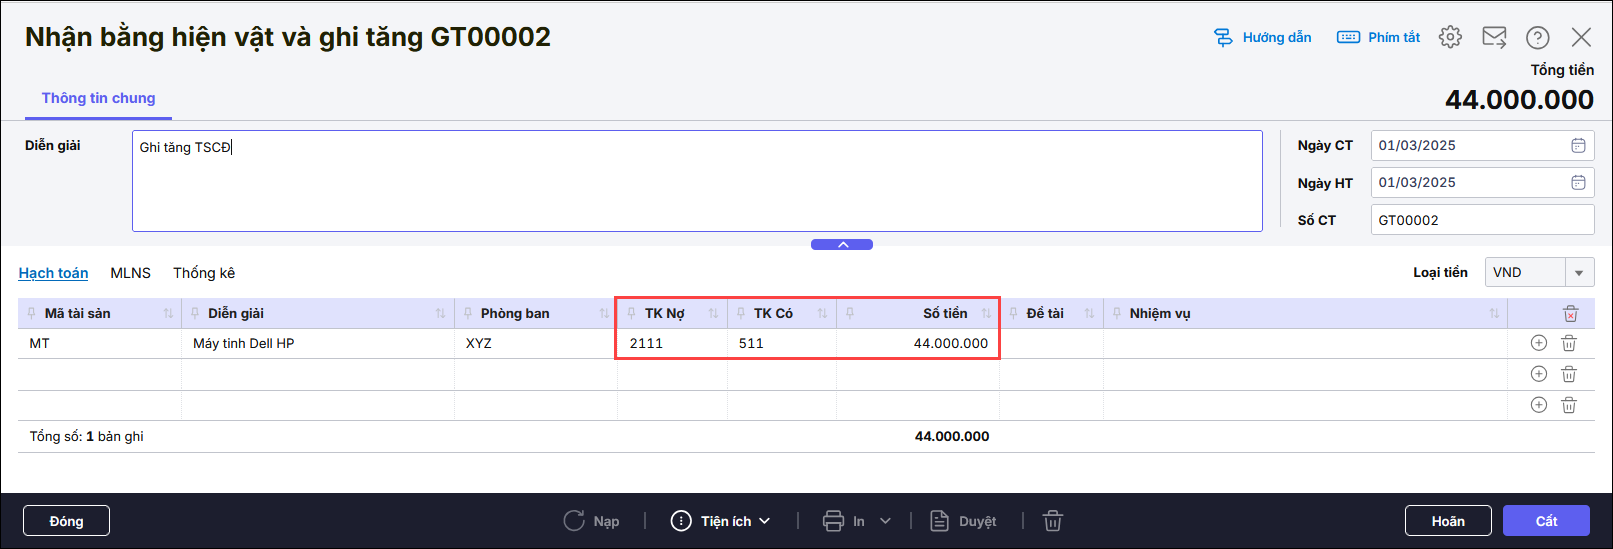Click the mail envelope feedback icon

1494,37
